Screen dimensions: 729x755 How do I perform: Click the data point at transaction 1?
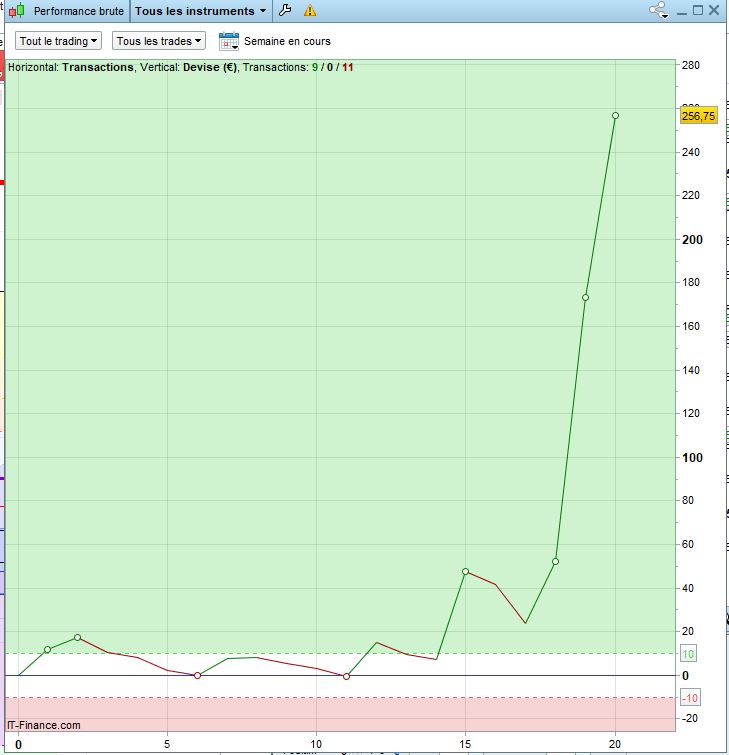click(48, 650)
